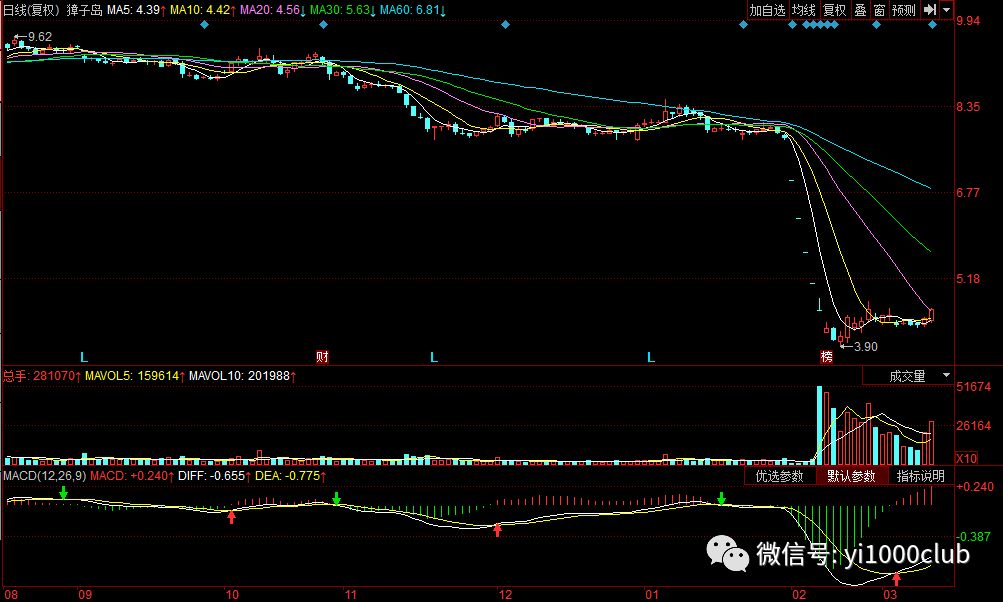Image resolution: width=1003 pixels, height=602 pixels.
Task: Open the toolbar's dropdown arrow at top right
Action: tap(947, 10)
